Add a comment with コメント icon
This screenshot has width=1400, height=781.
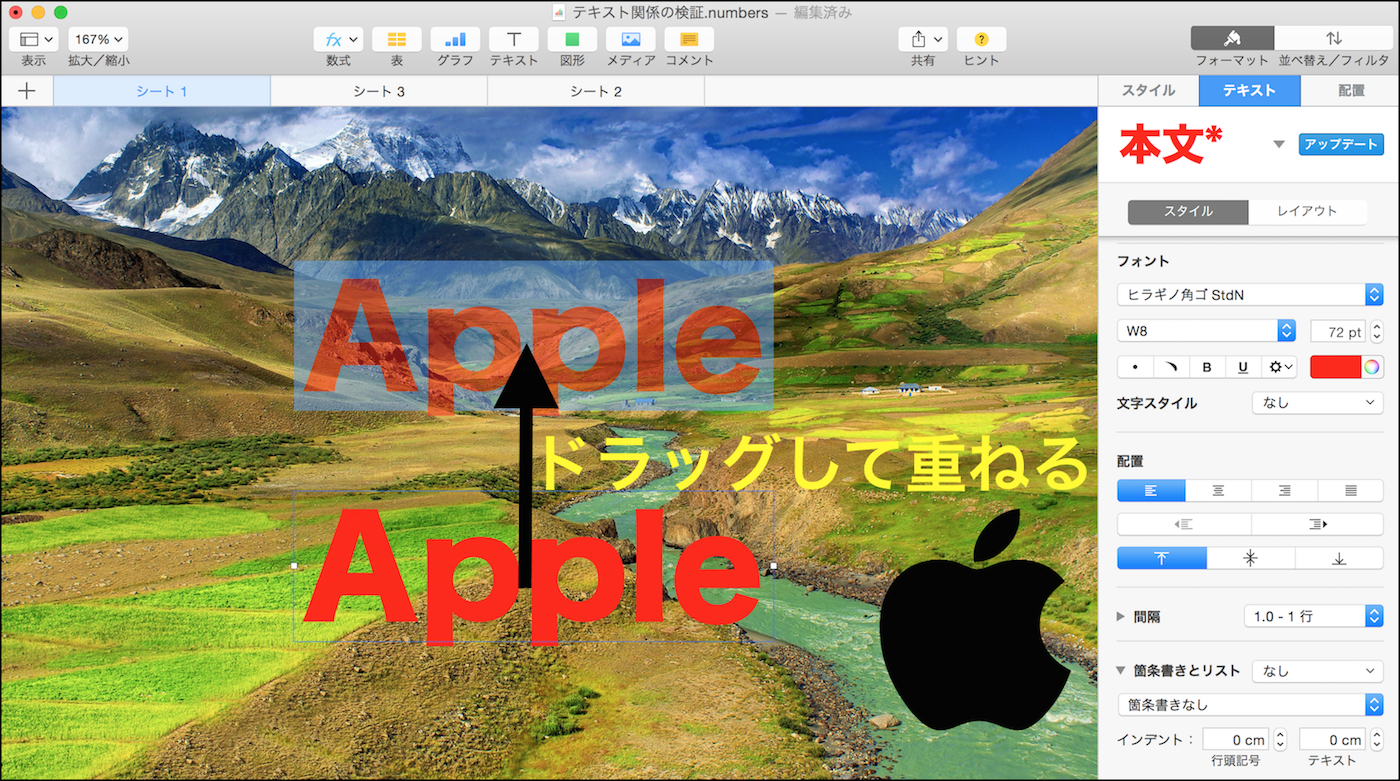[689, 40]
